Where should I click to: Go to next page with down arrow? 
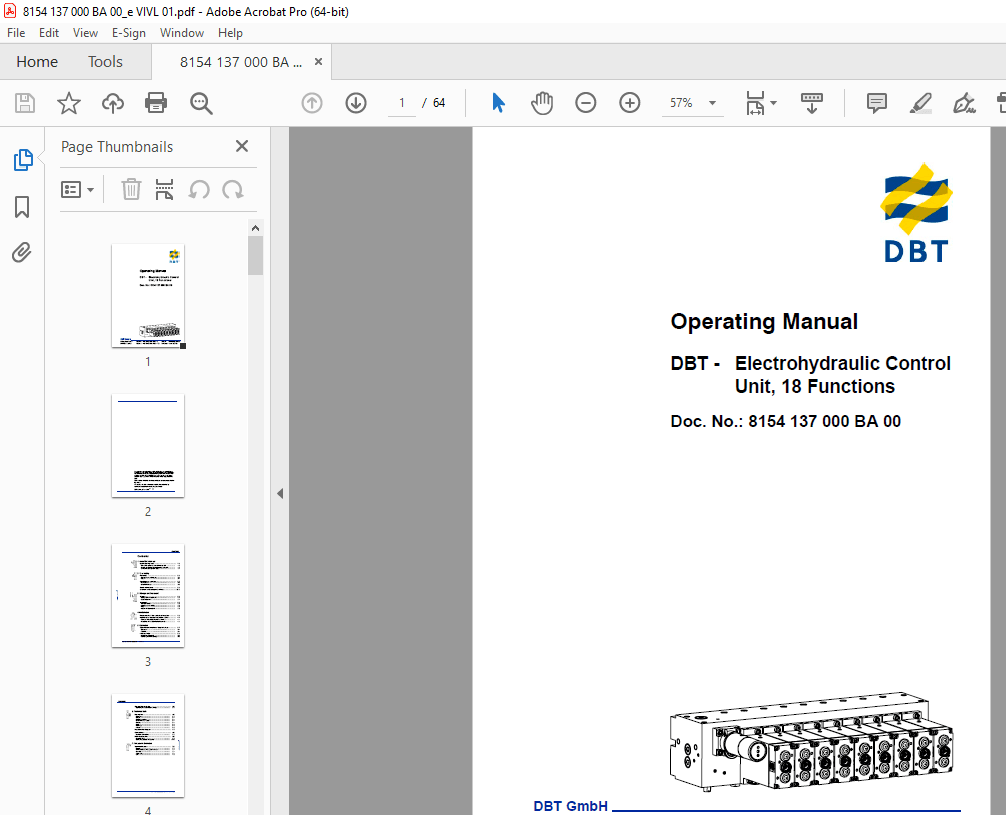coord(355,103)
